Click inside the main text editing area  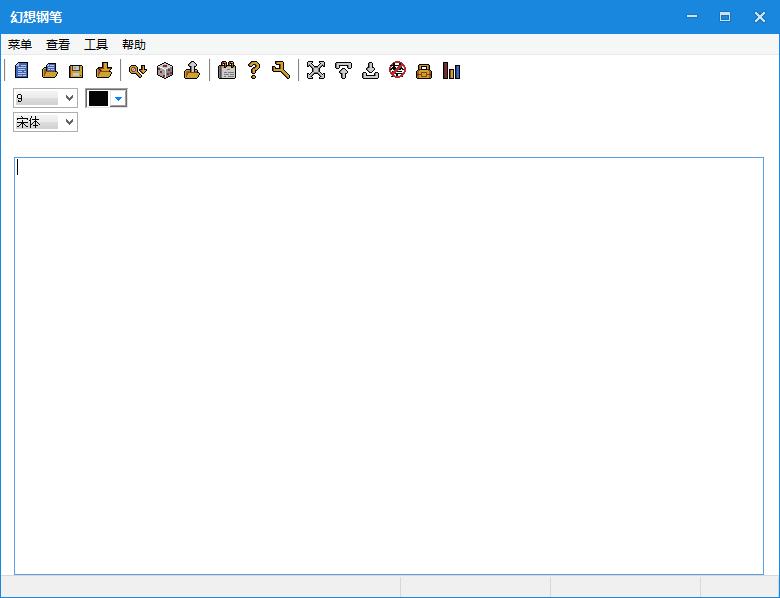click(x=389, y=366)
